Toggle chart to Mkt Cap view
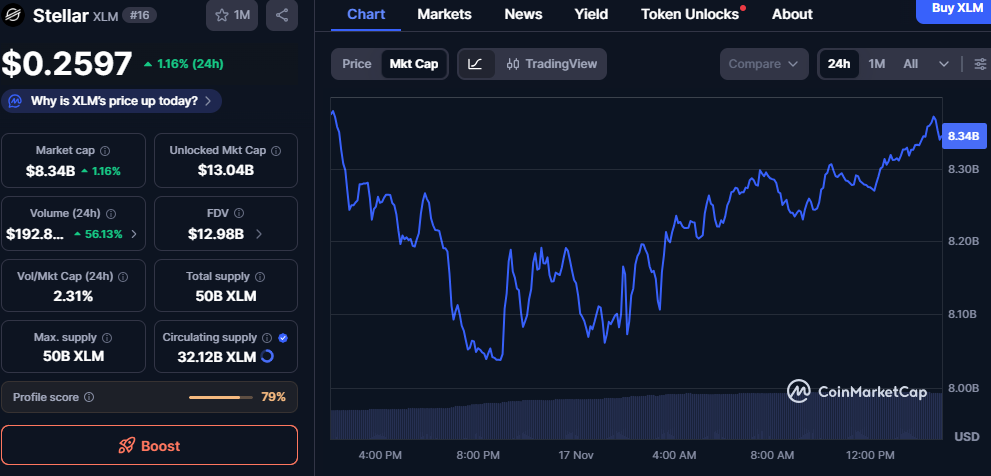The width and height of the screenshot is (991, 476). pos(413,64)
